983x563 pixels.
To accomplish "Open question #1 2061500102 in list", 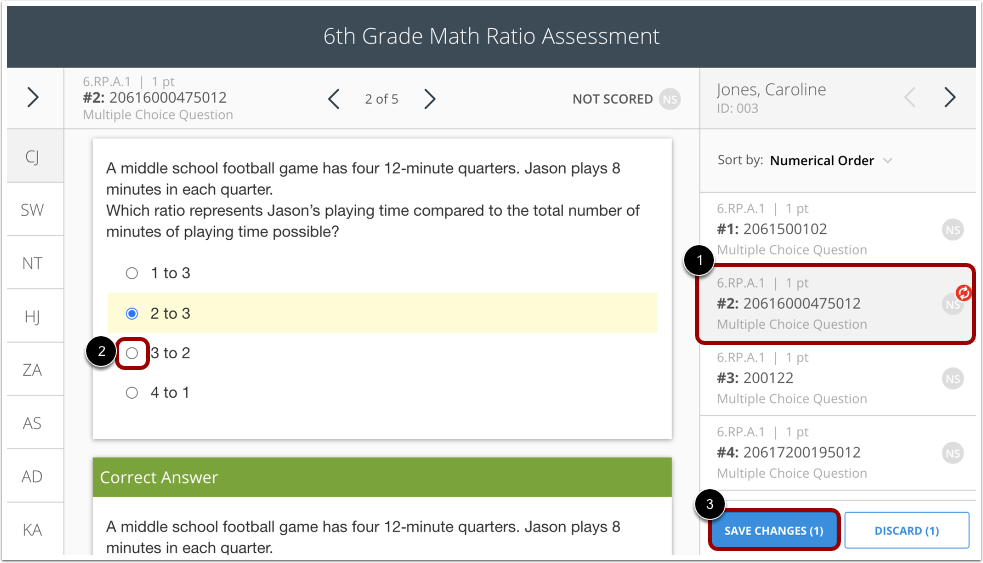I will click(x=838, y=229).
